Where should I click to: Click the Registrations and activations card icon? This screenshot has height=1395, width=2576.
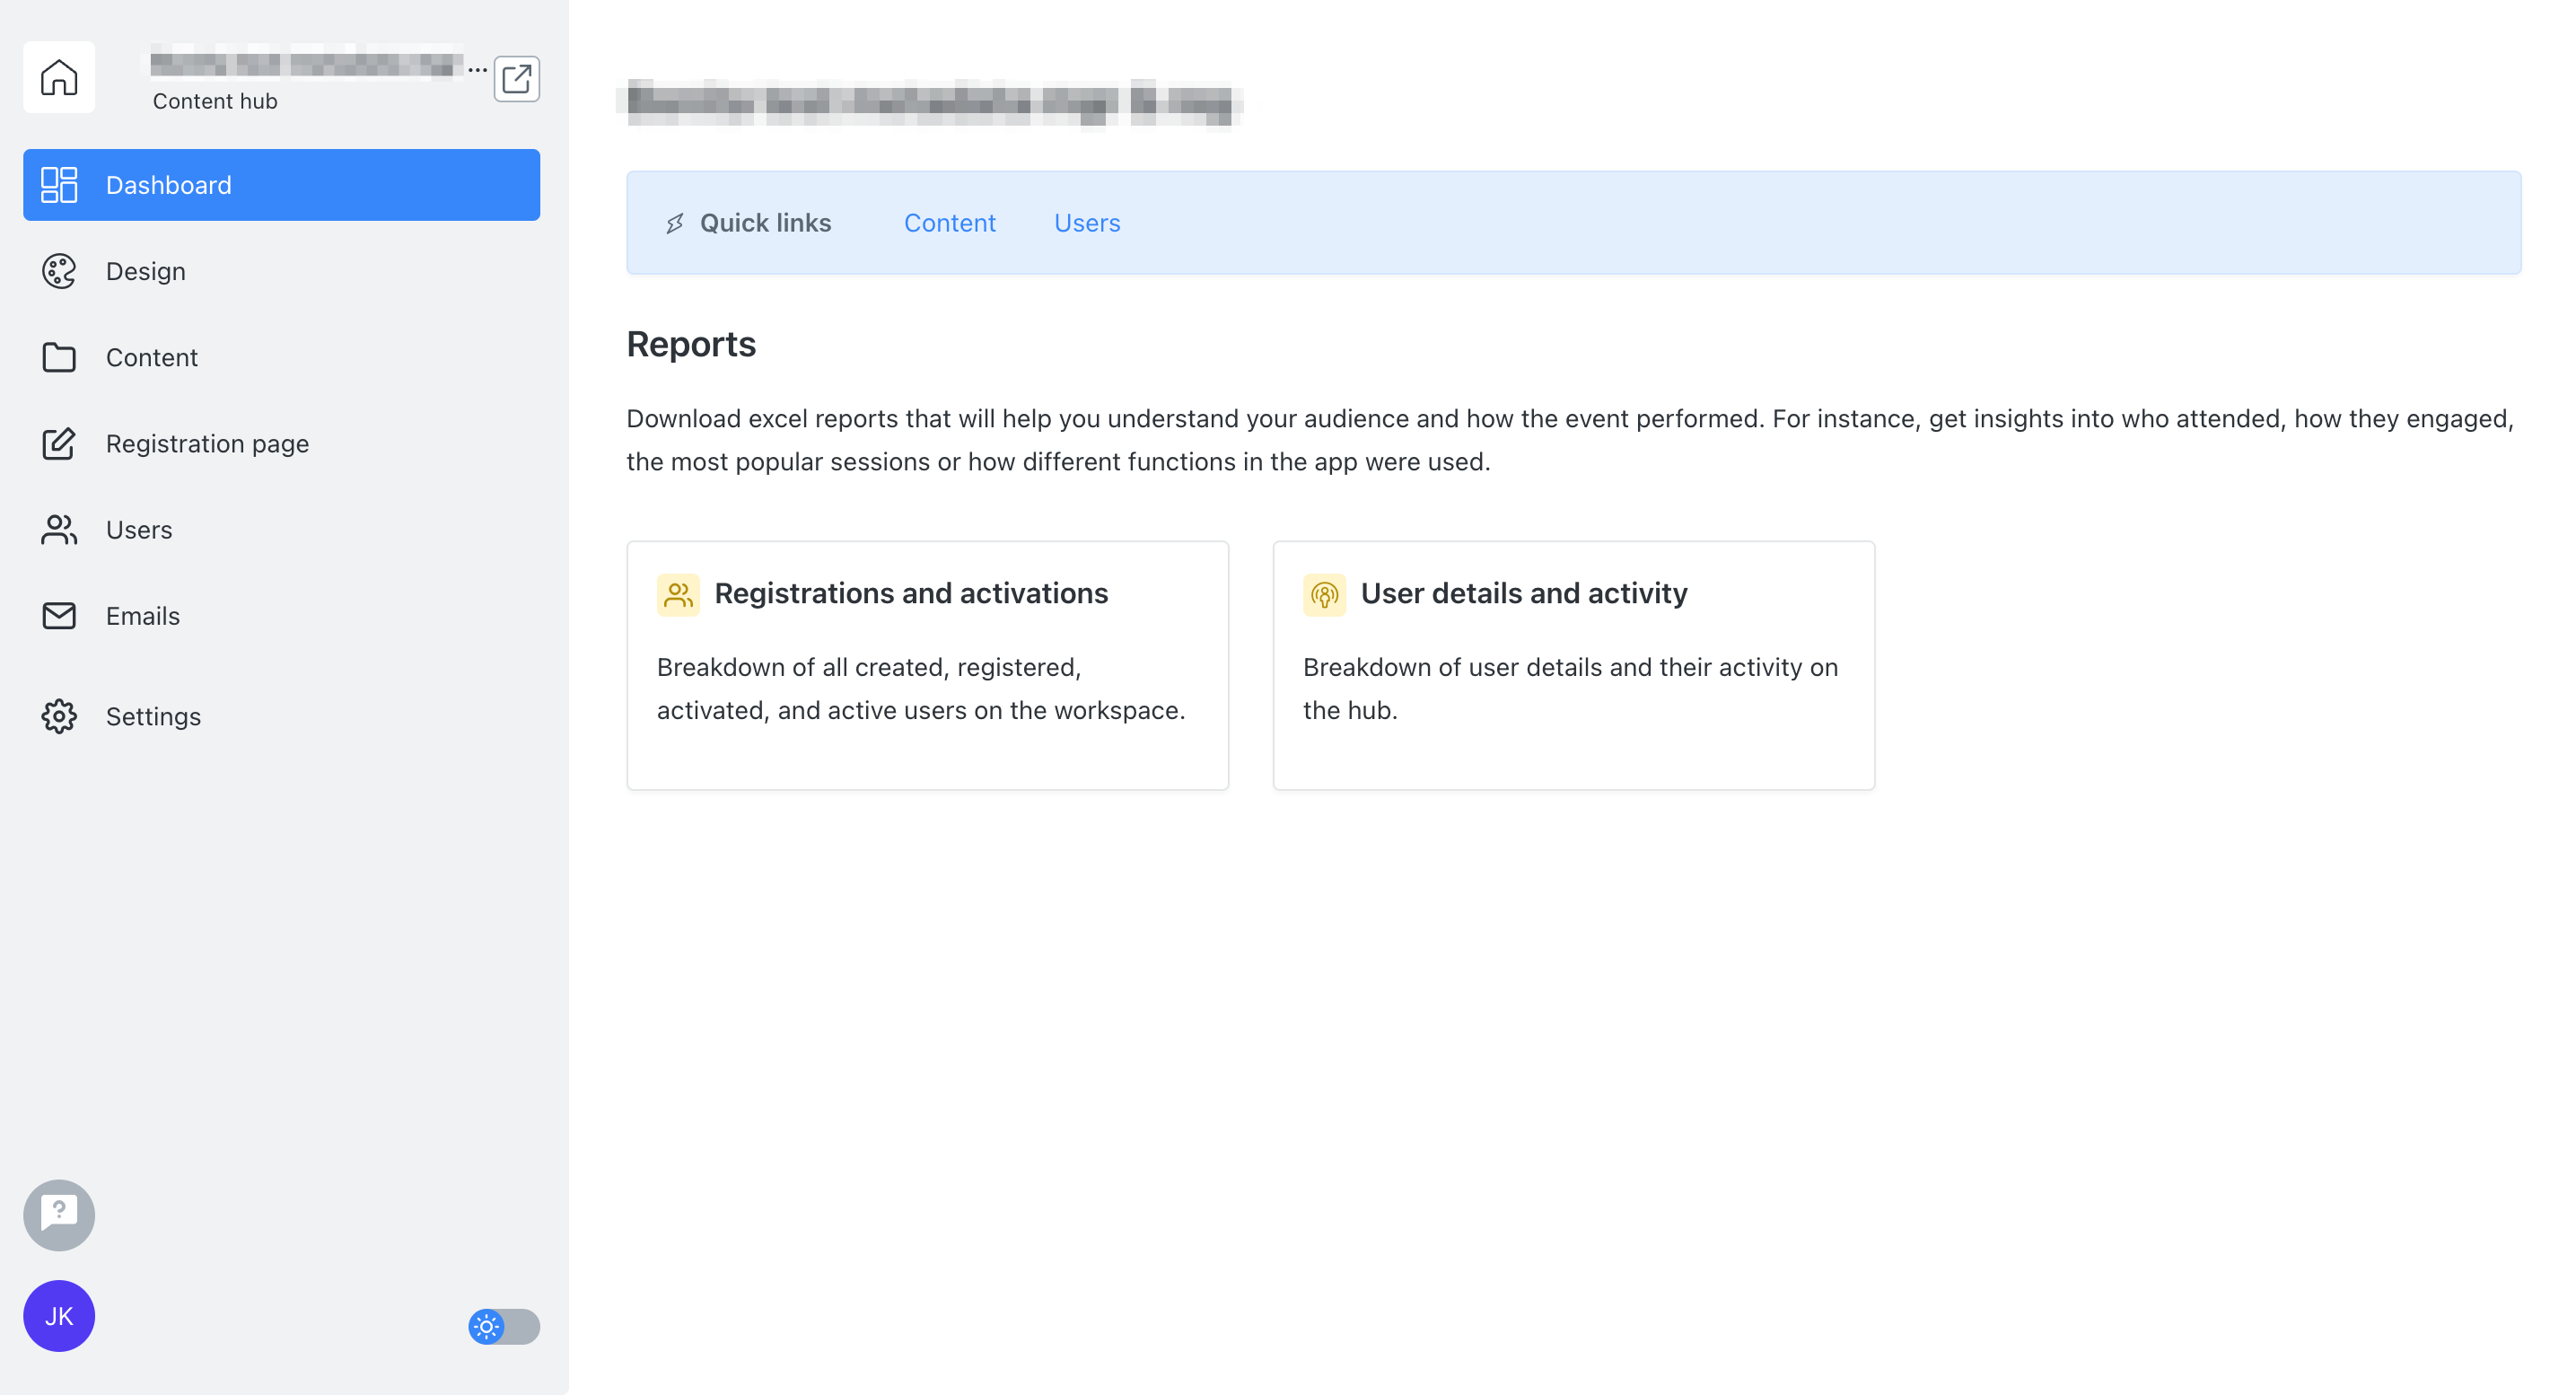(x=678, y=595)
